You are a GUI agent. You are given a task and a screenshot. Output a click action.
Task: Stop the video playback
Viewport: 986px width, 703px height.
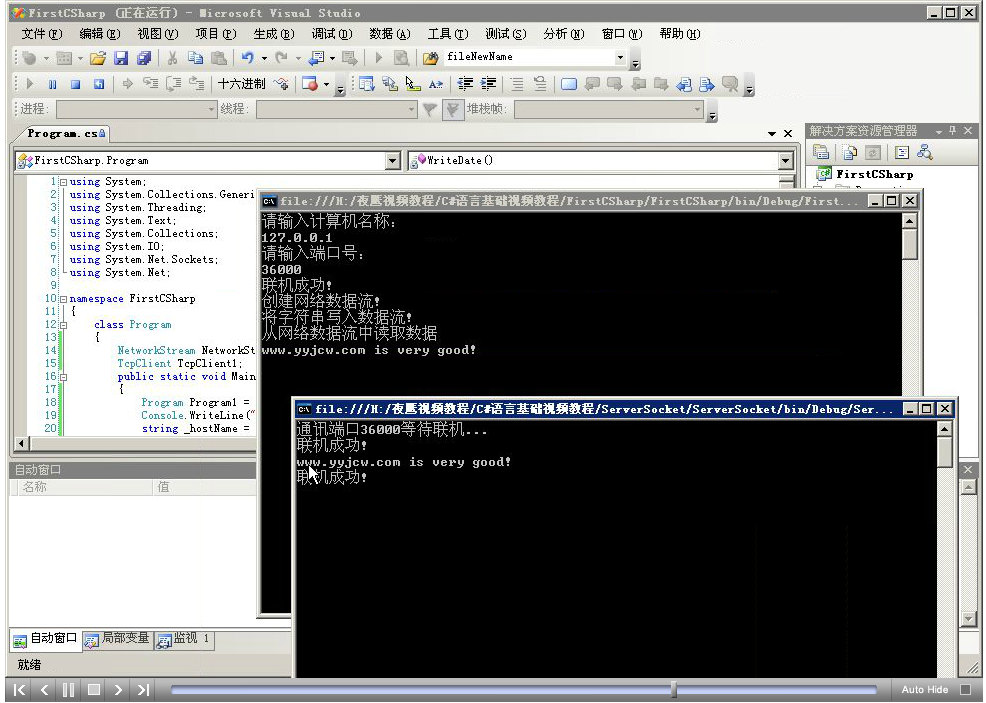coord(94,690)
